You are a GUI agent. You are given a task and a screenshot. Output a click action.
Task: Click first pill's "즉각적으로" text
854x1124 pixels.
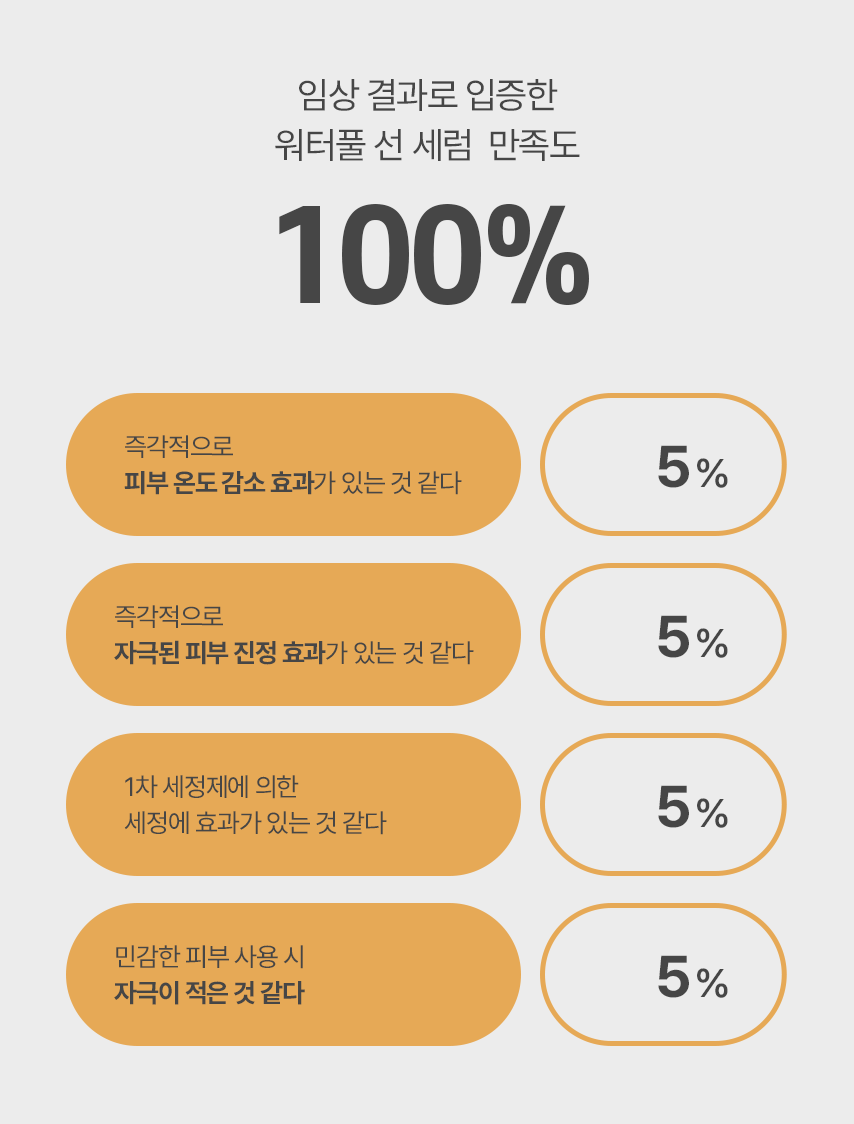coord(179,445)
